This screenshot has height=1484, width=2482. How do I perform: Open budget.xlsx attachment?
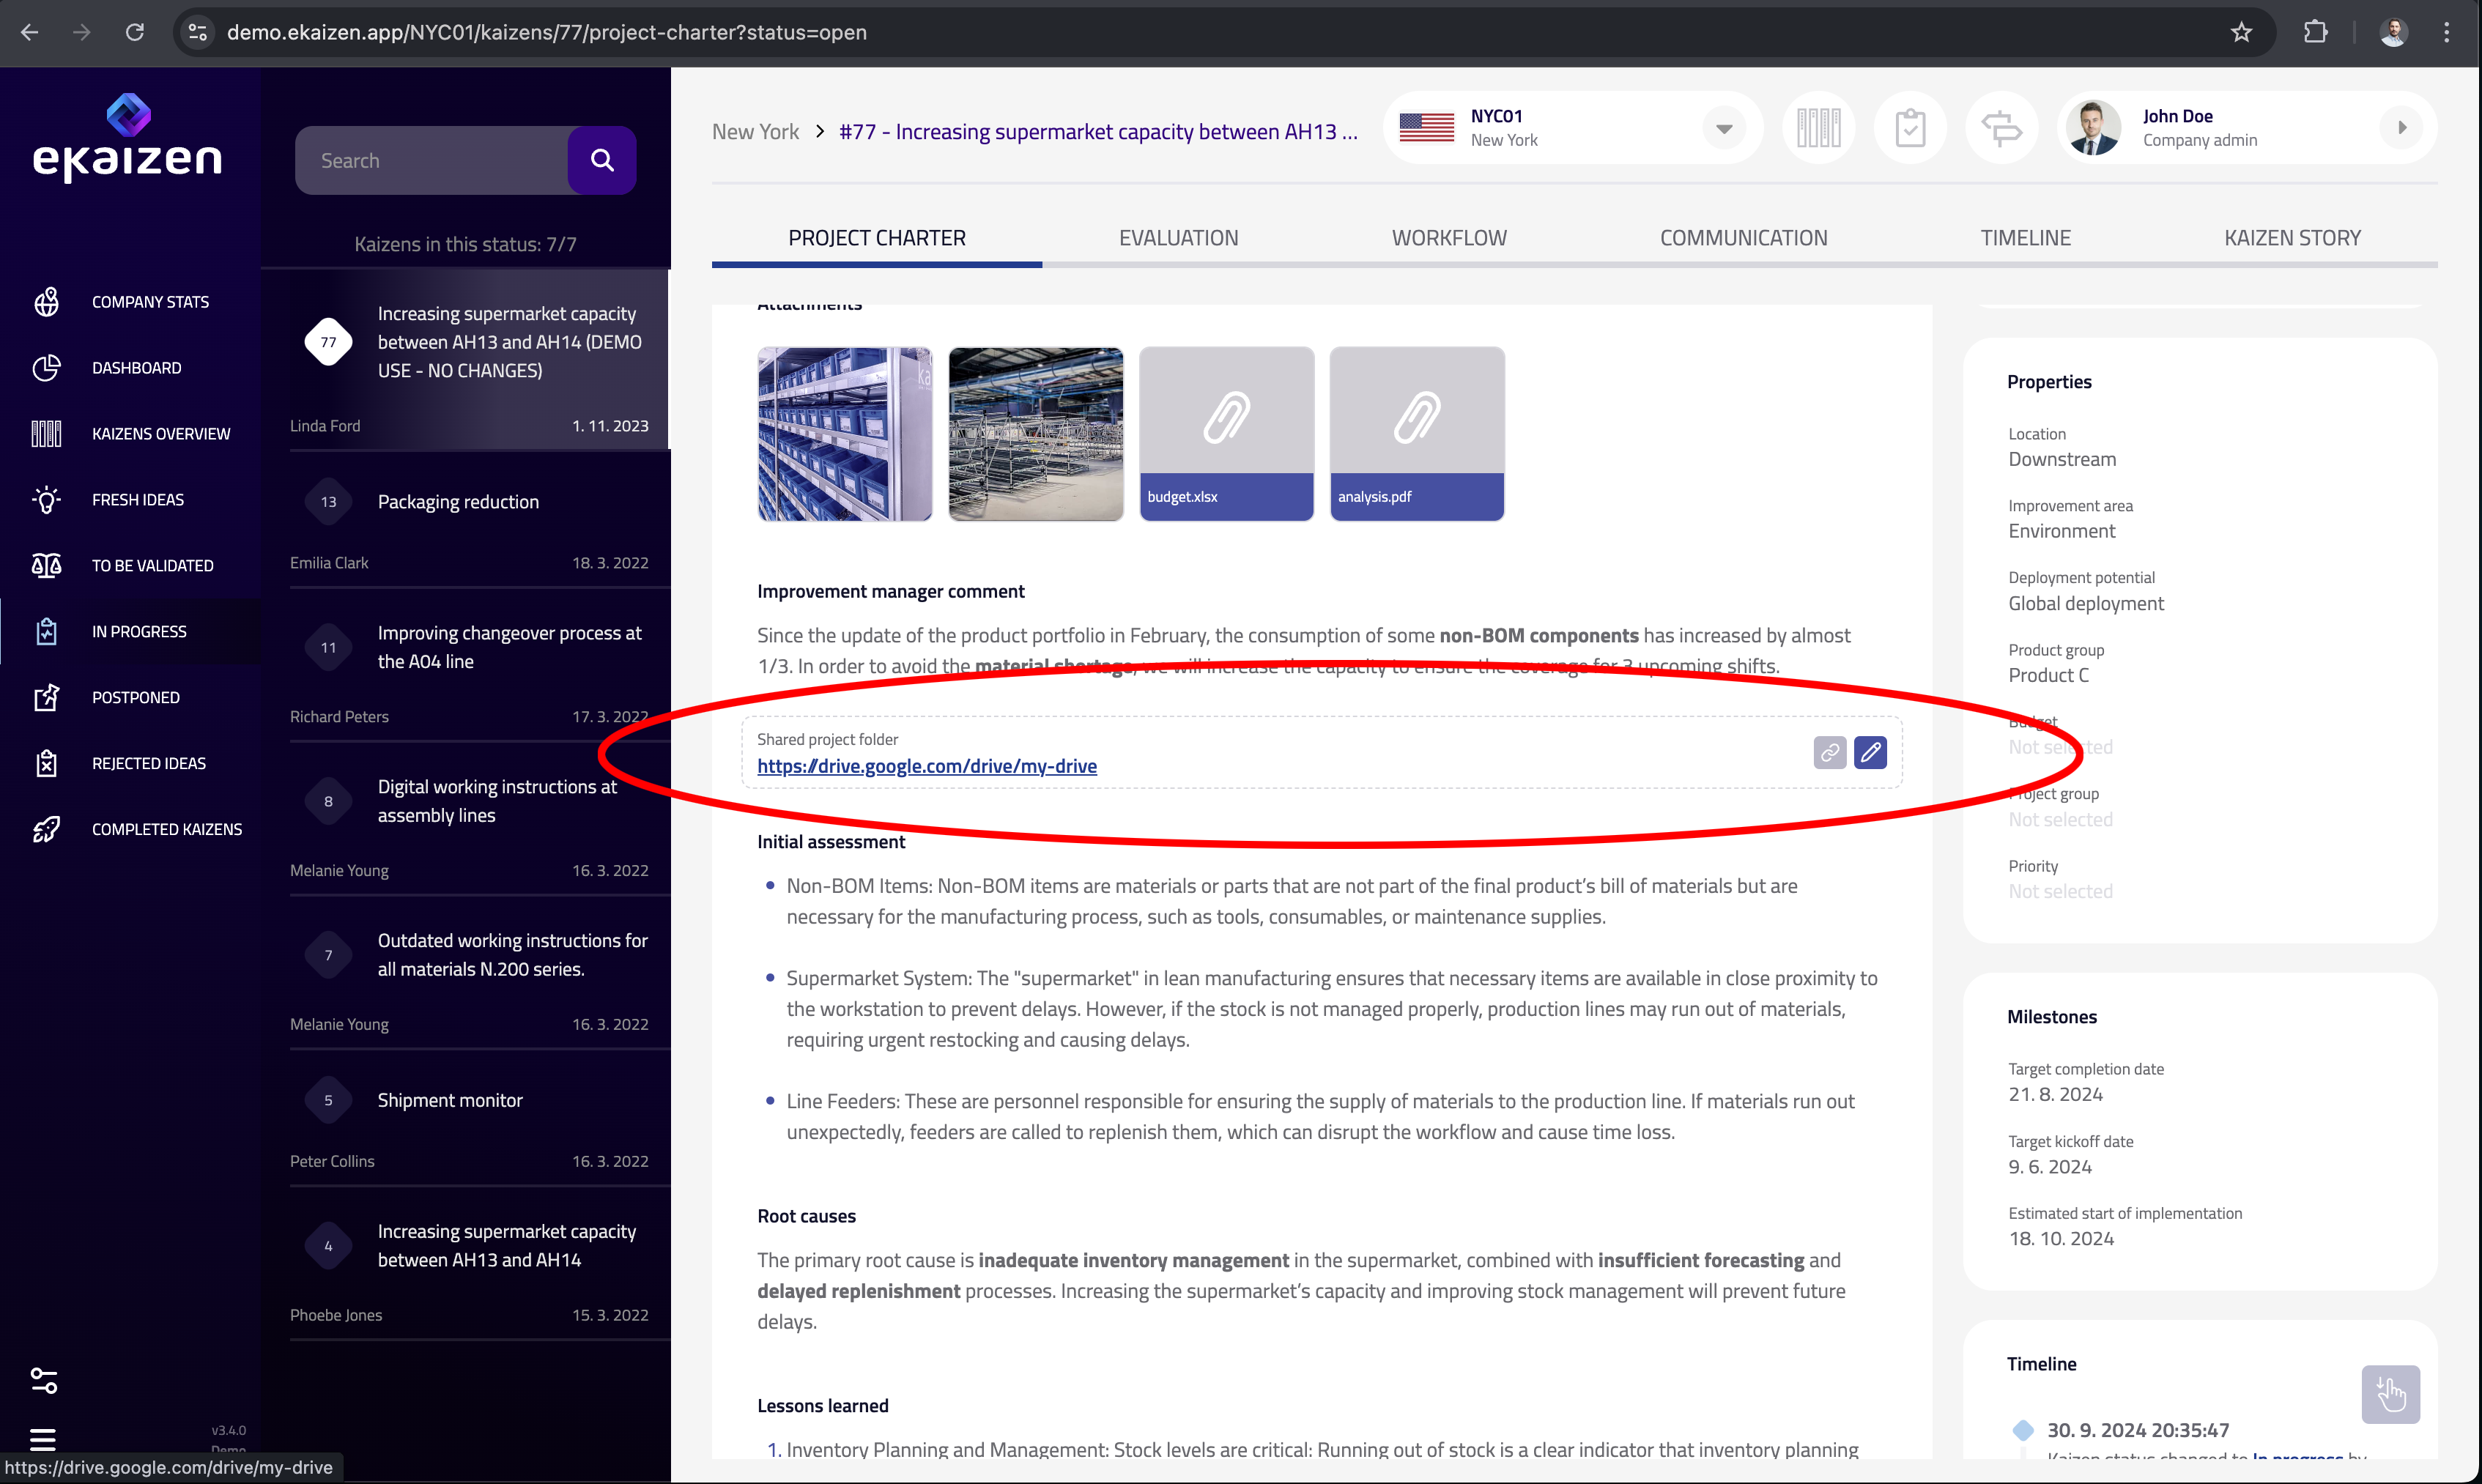1226,433
